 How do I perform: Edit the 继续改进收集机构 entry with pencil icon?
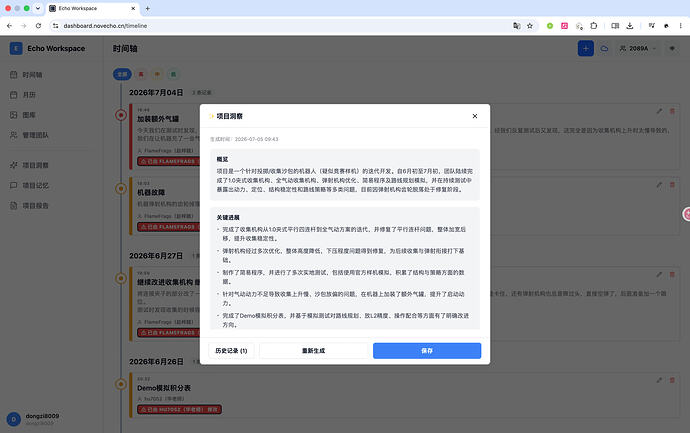click(659, 274)
